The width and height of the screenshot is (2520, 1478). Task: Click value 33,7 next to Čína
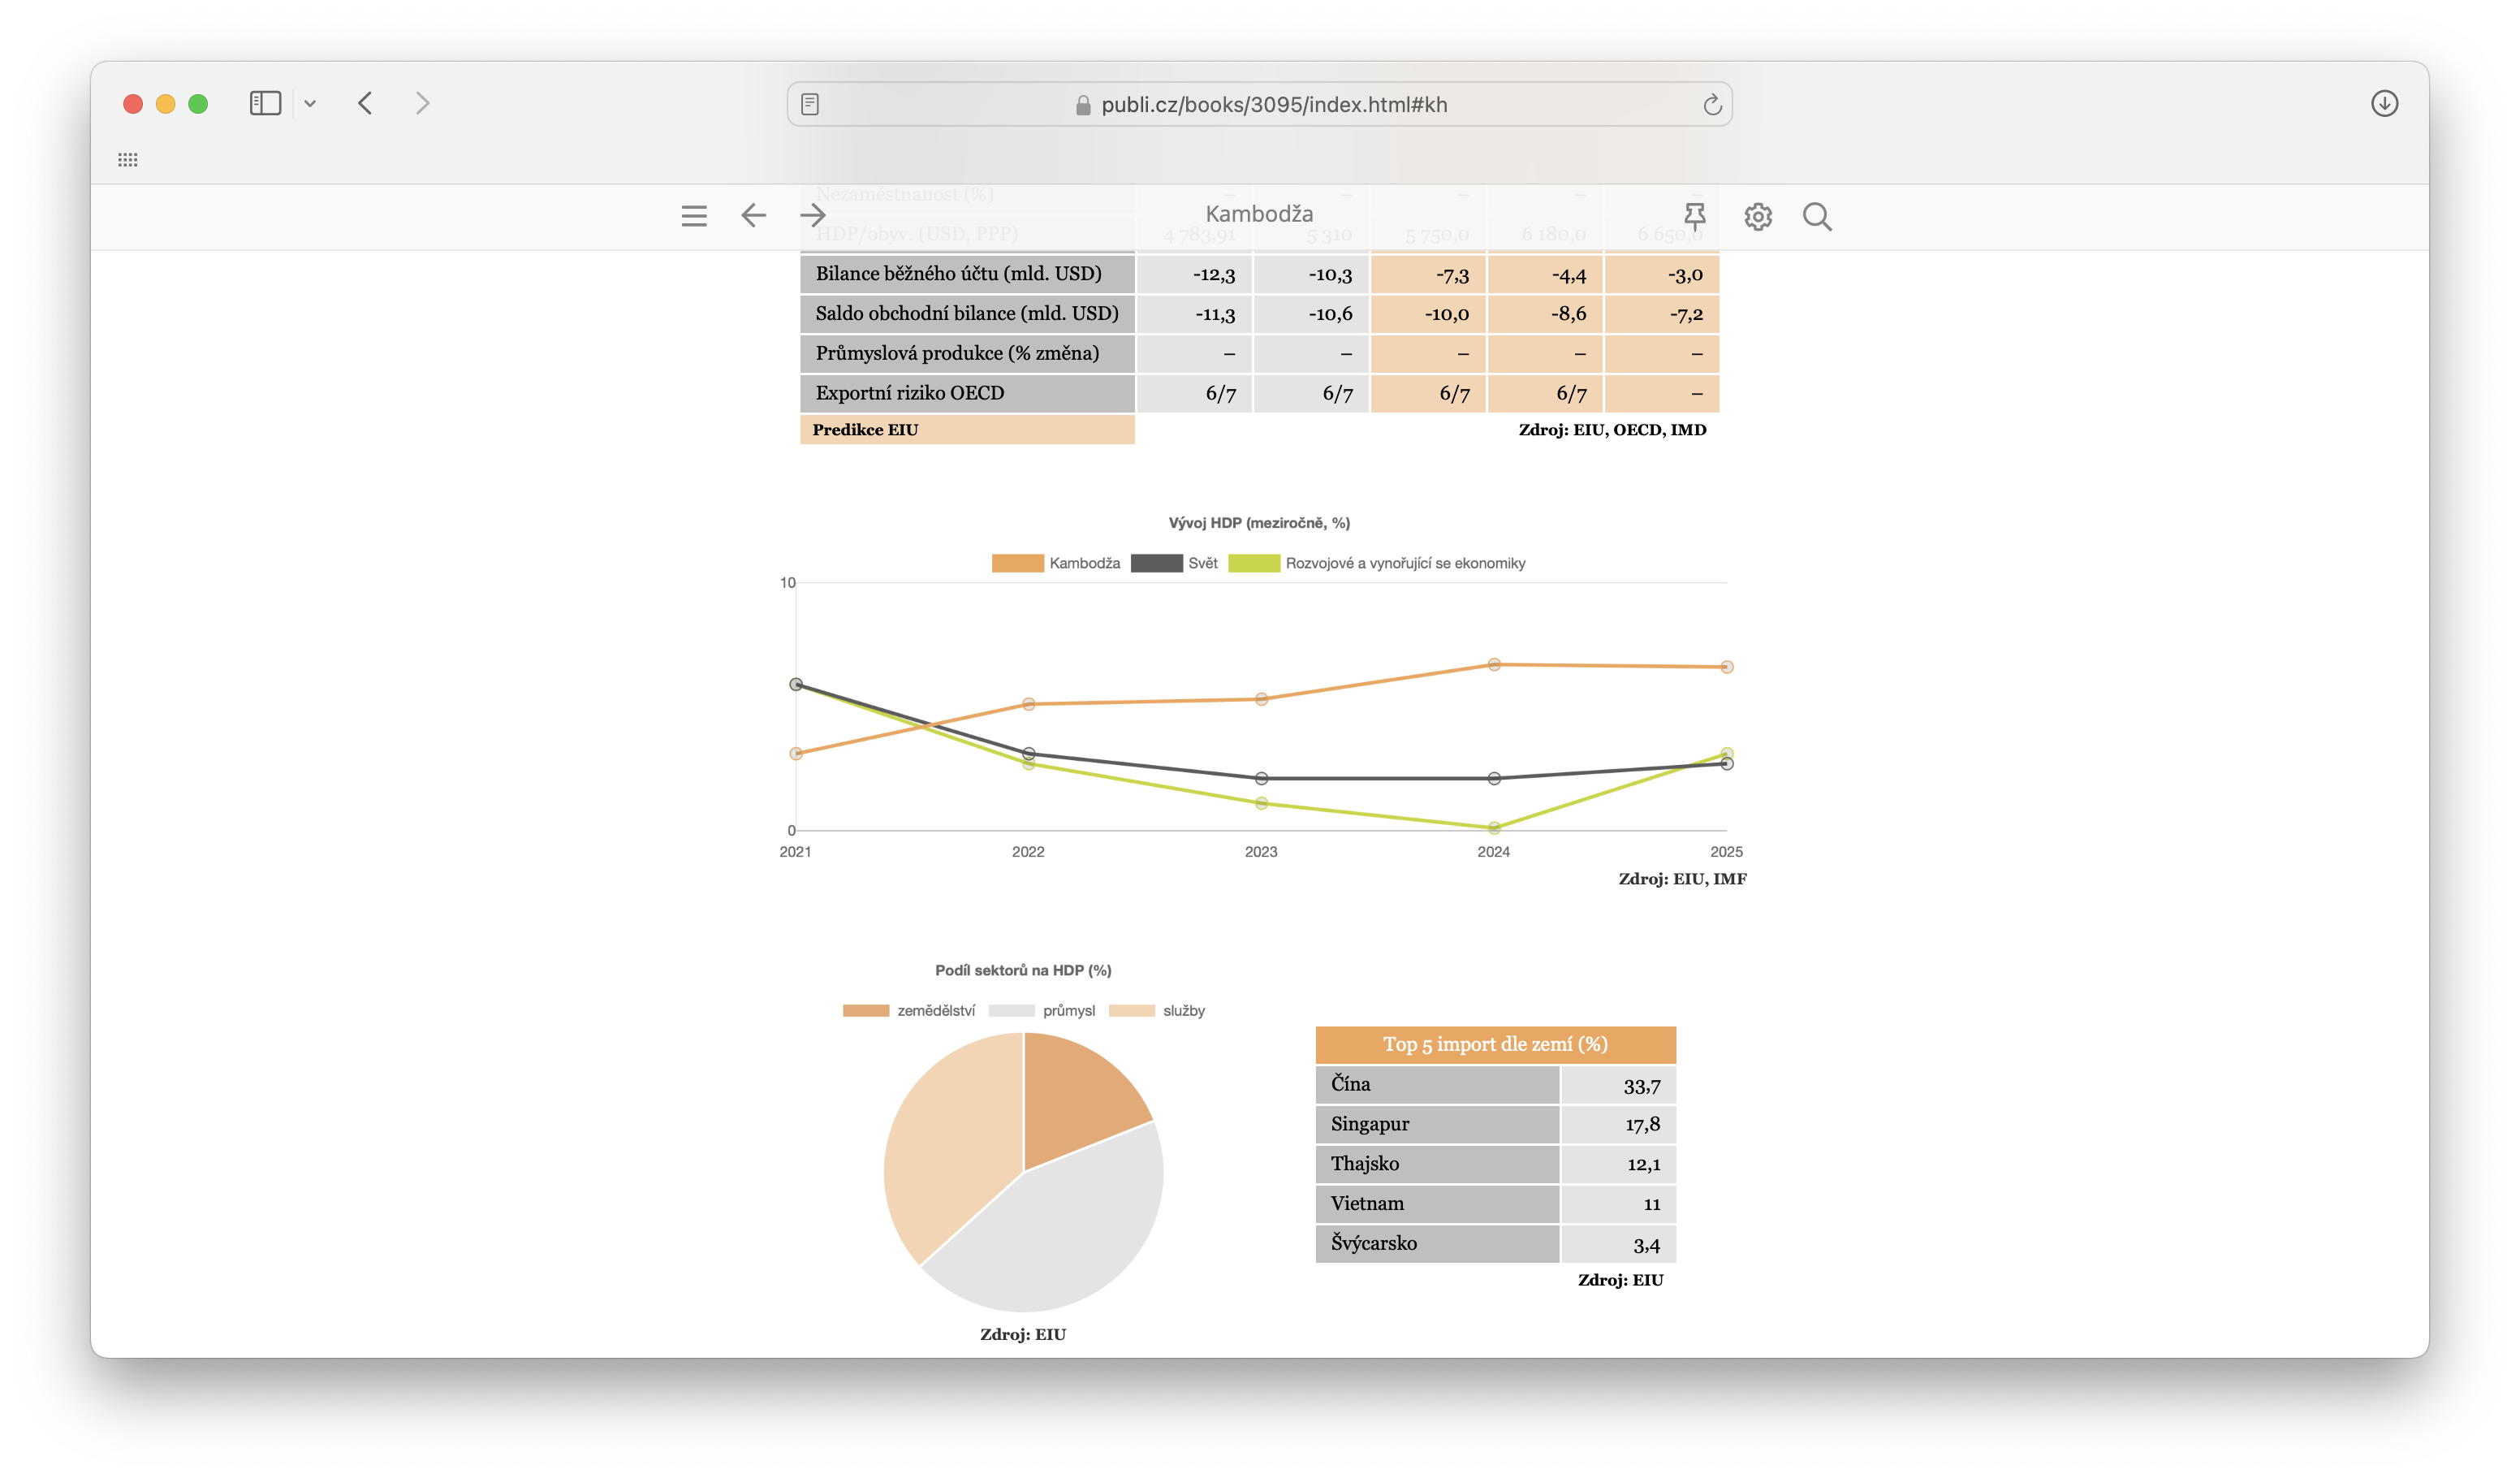click(x=1642, y=1086)
